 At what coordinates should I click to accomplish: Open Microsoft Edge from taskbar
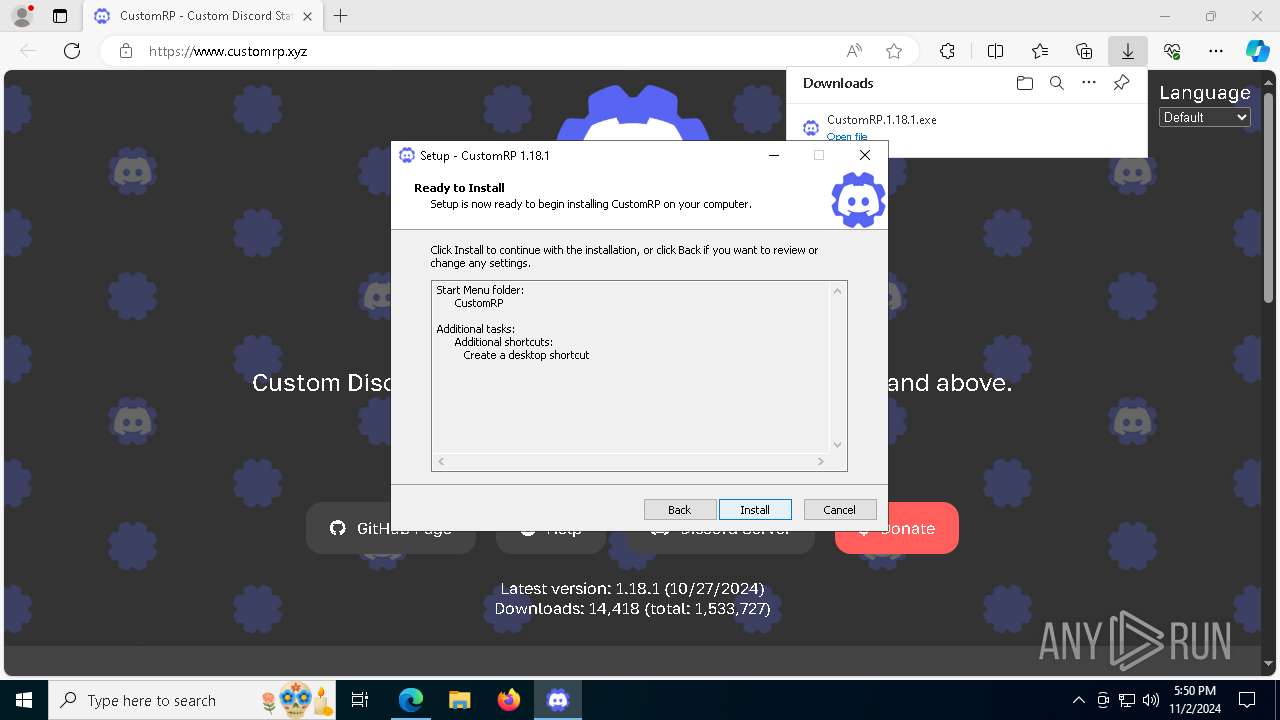tap(411, 700)
